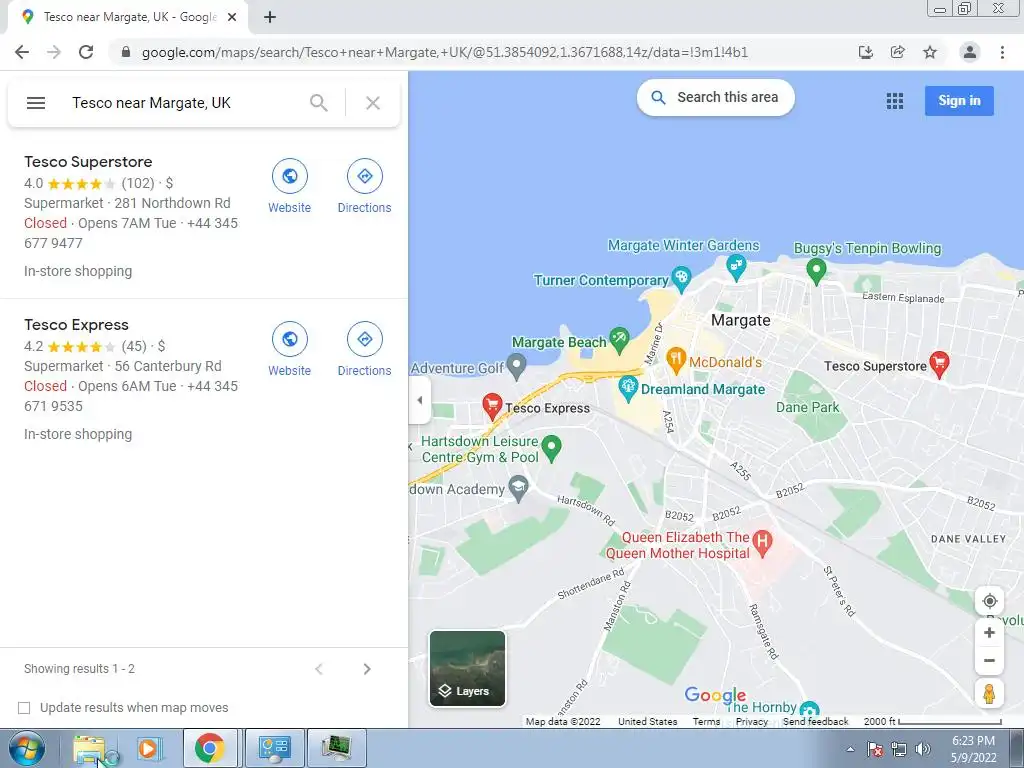
Task: Zoom in on the map
Action: click(x=989, y=632)
